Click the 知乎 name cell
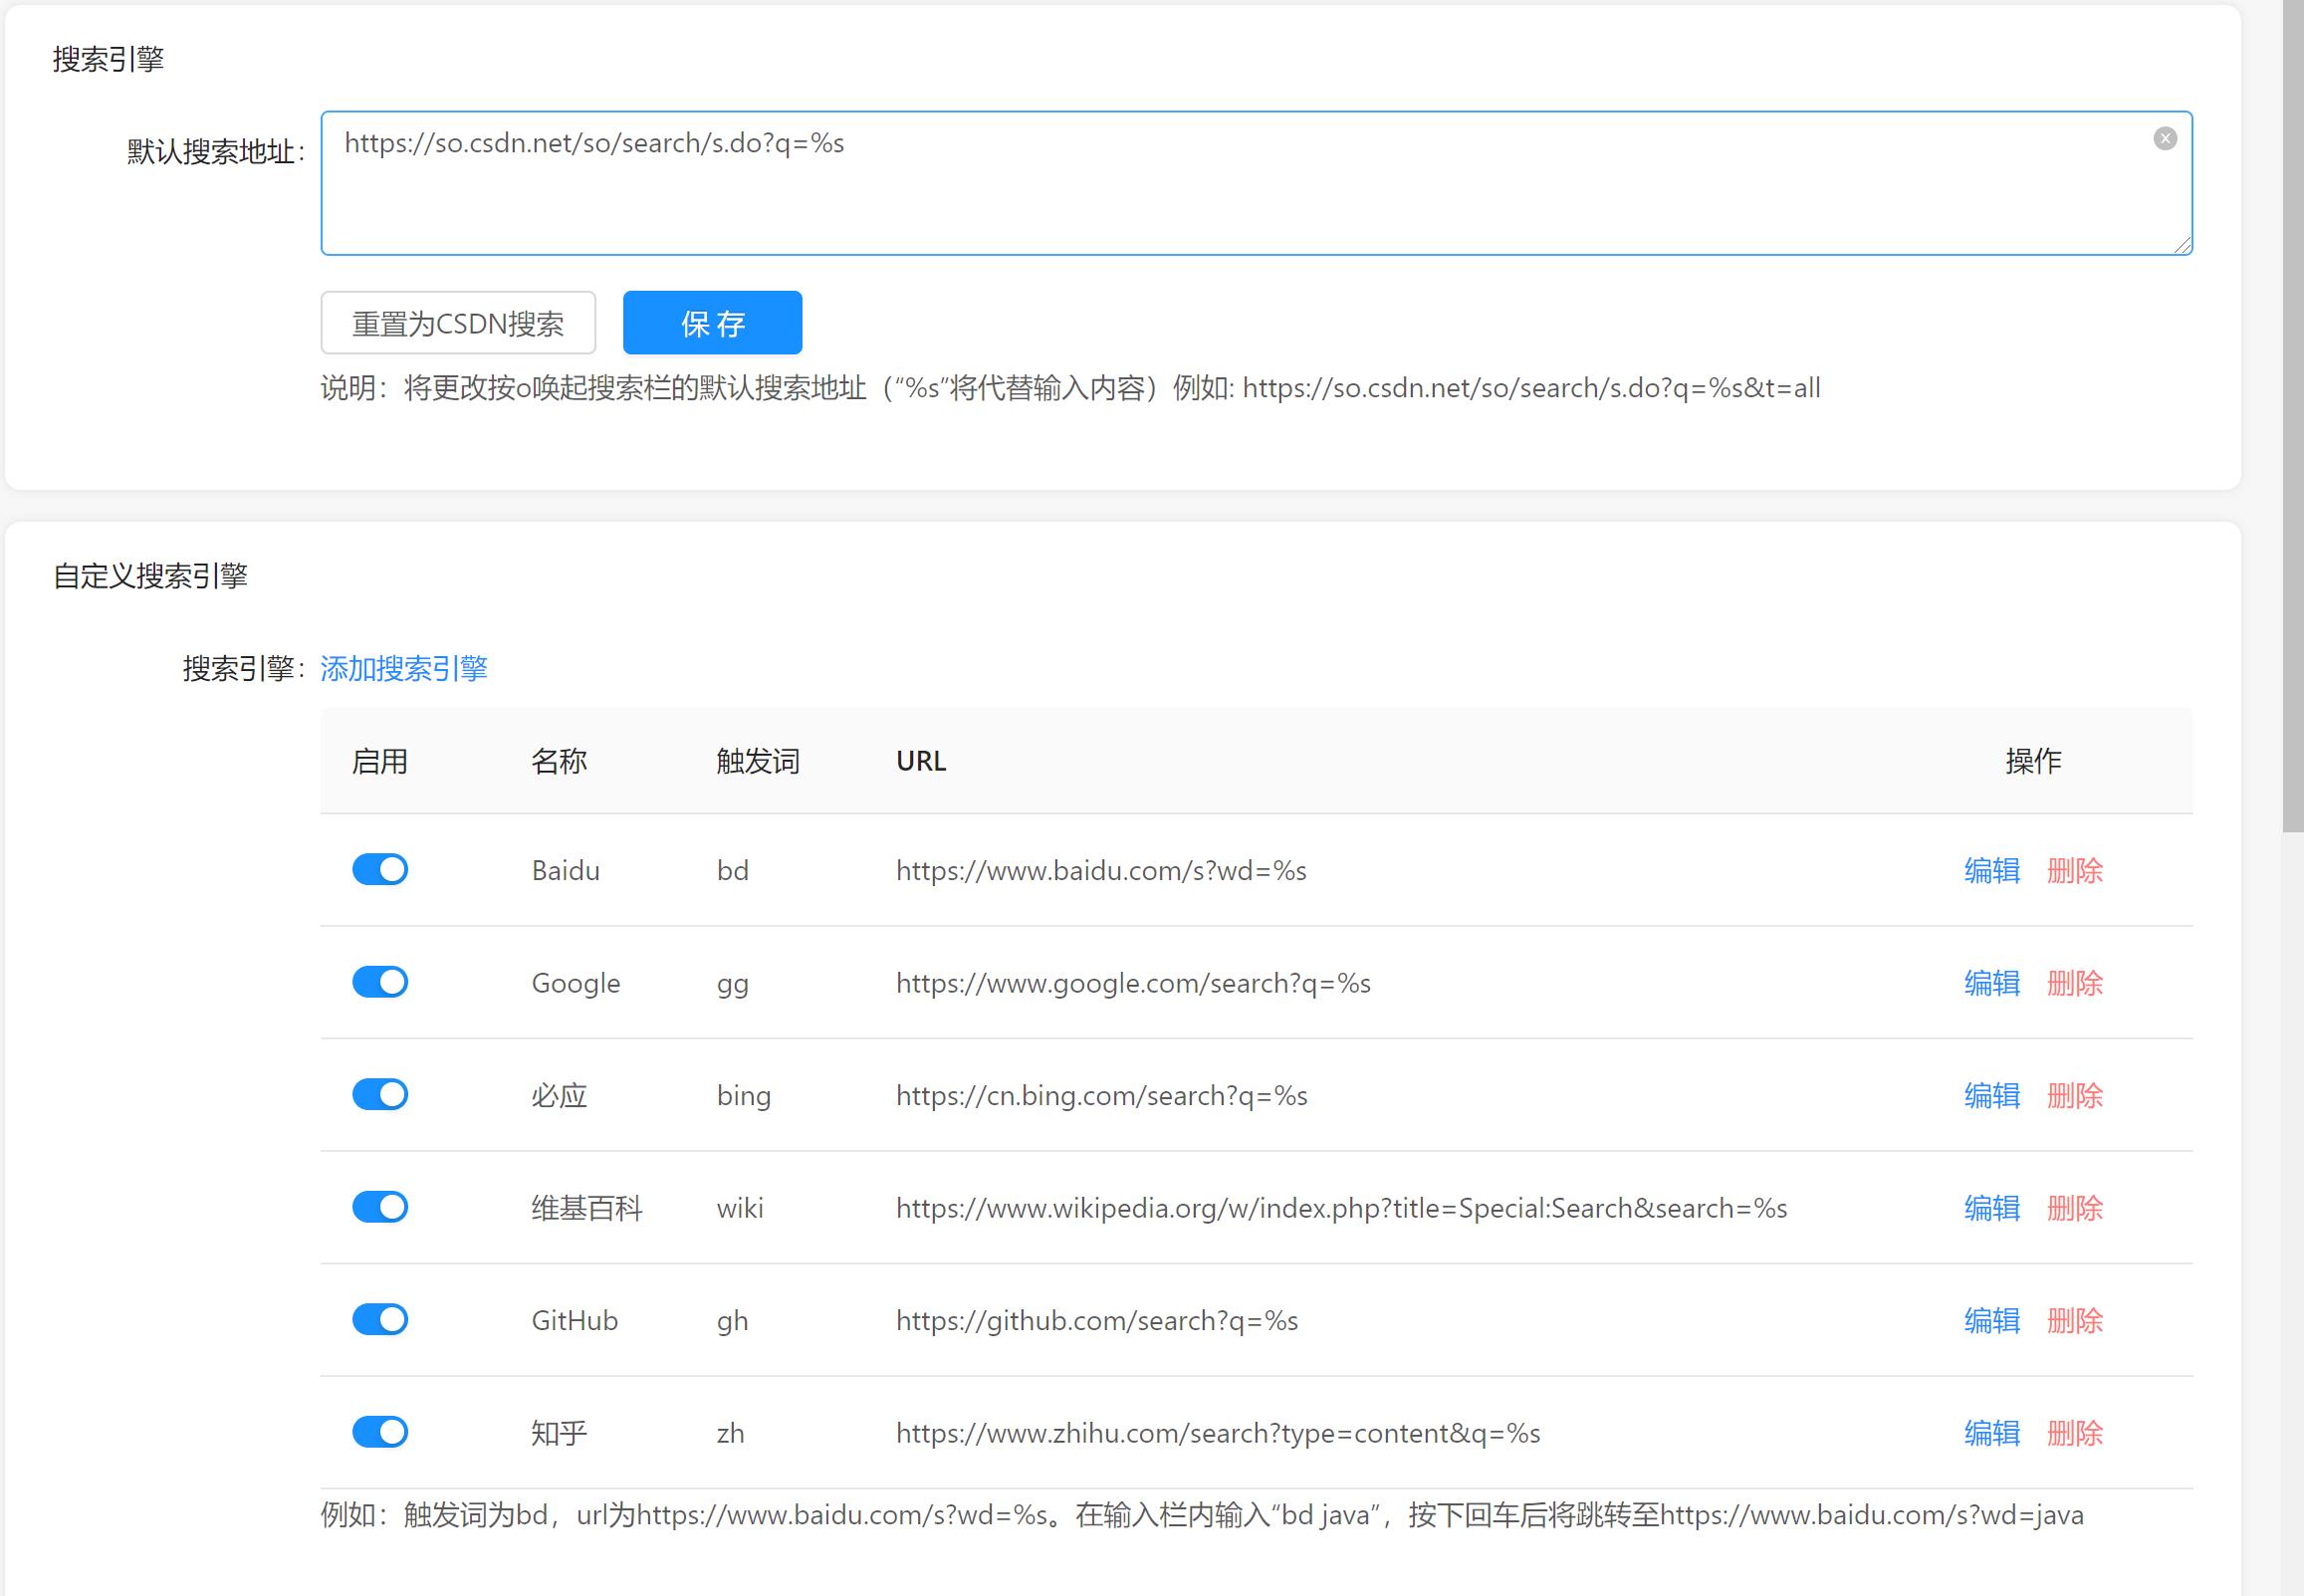 [559, 1433]
